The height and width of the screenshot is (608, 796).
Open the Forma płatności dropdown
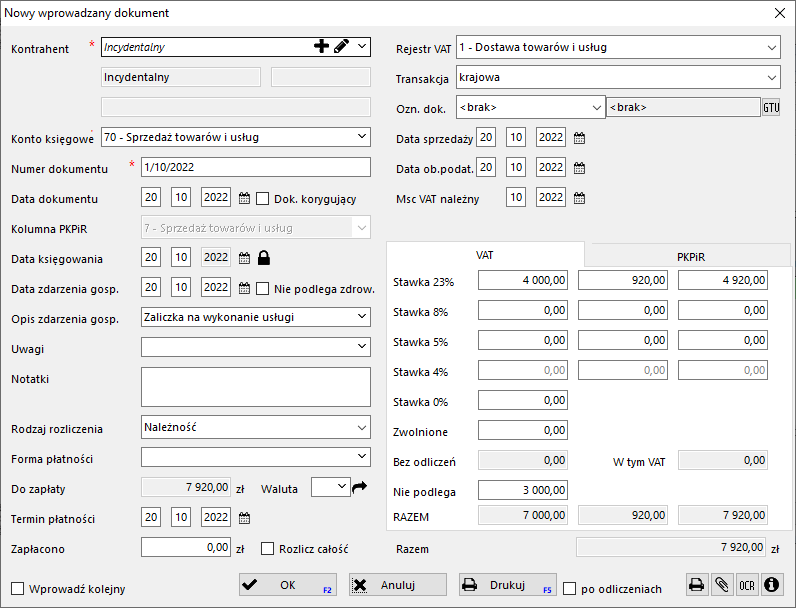(361, 457)
